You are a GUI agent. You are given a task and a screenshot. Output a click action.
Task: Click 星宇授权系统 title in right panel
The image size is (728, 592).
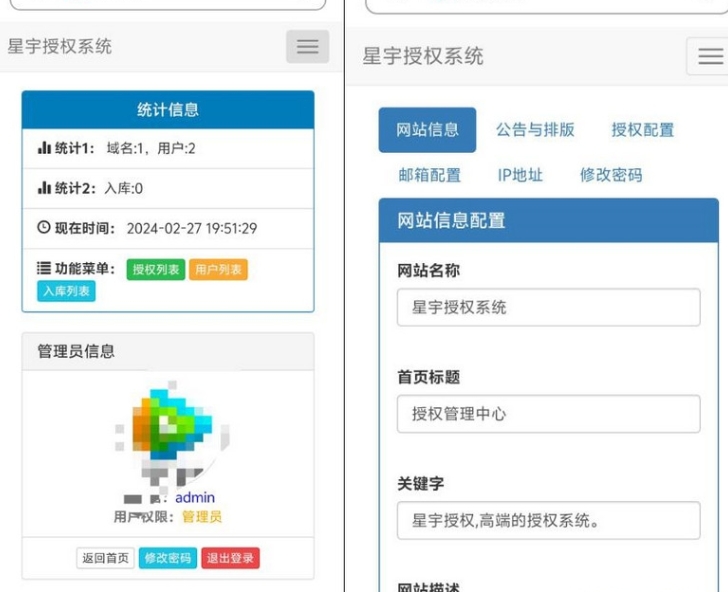[x=423, y=56]
